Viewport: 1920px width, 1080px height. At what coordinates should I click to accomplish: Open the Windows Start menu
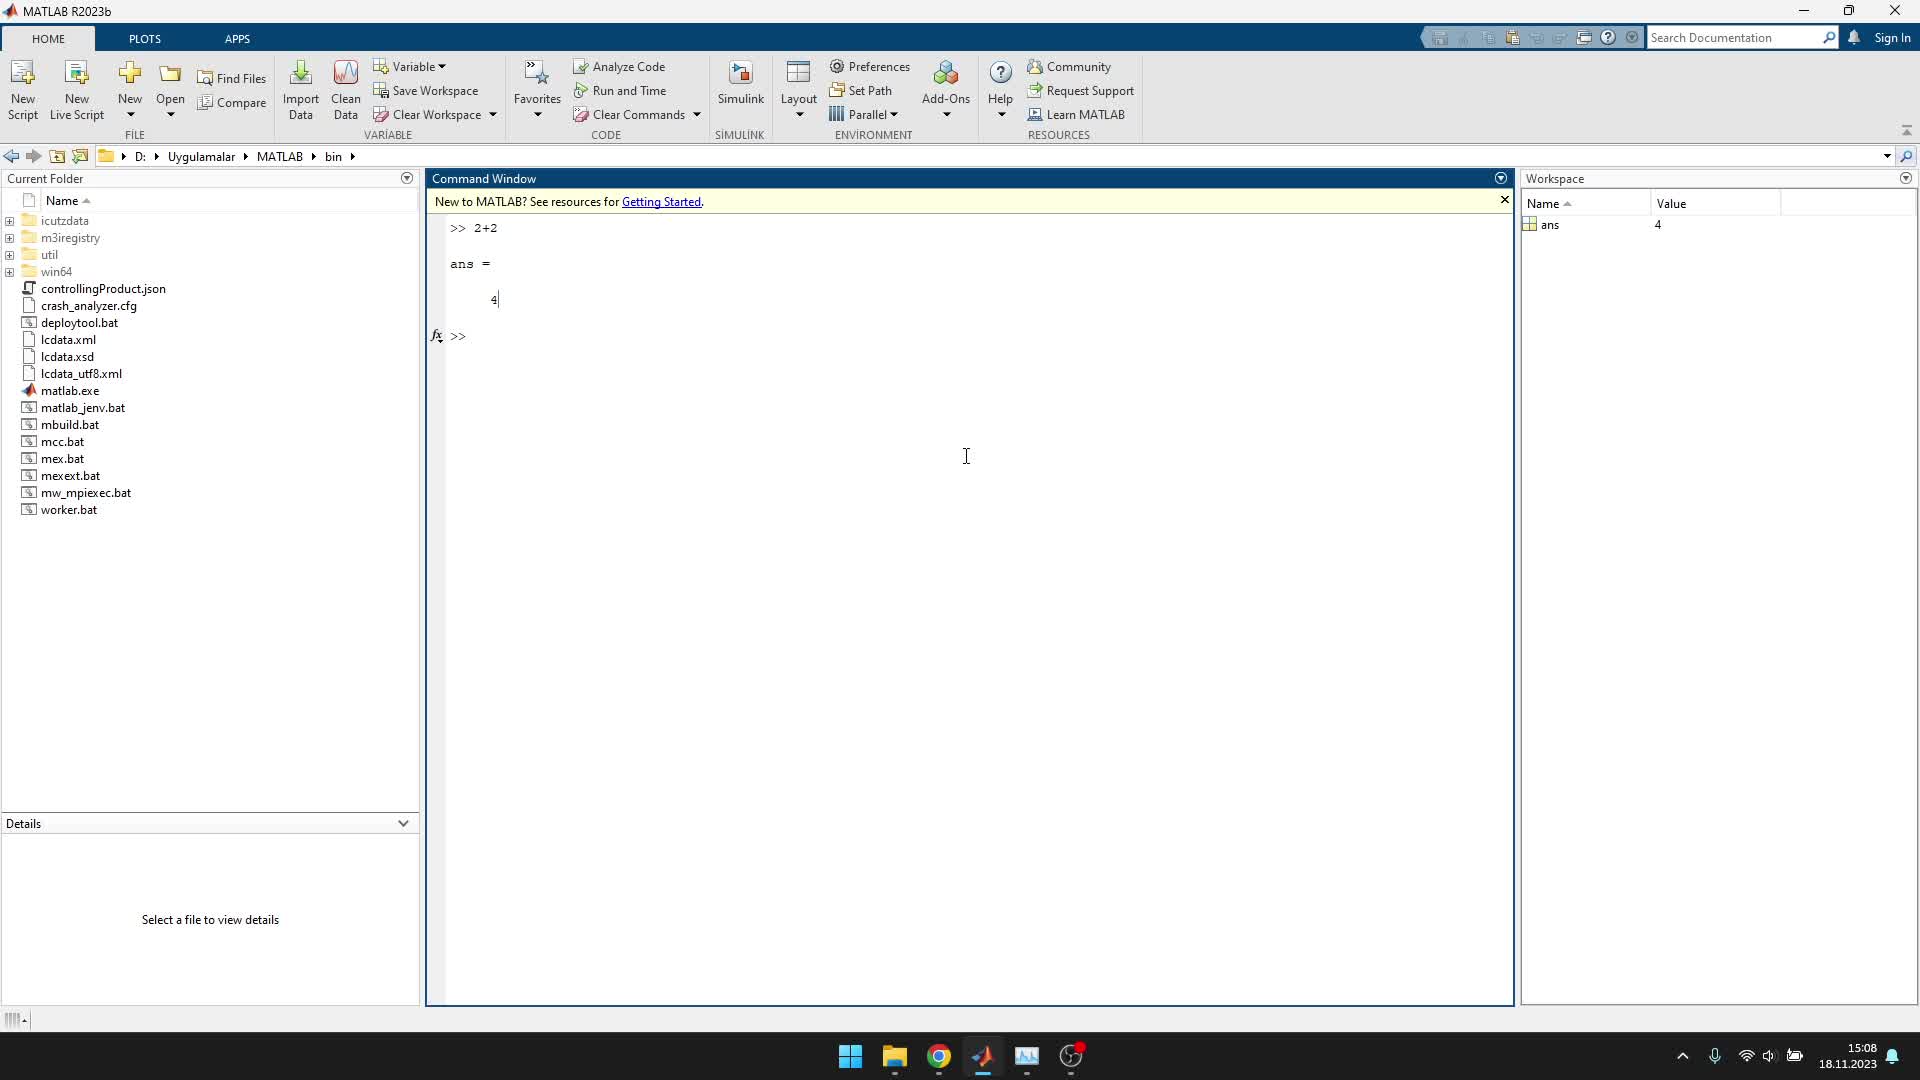850,1057
